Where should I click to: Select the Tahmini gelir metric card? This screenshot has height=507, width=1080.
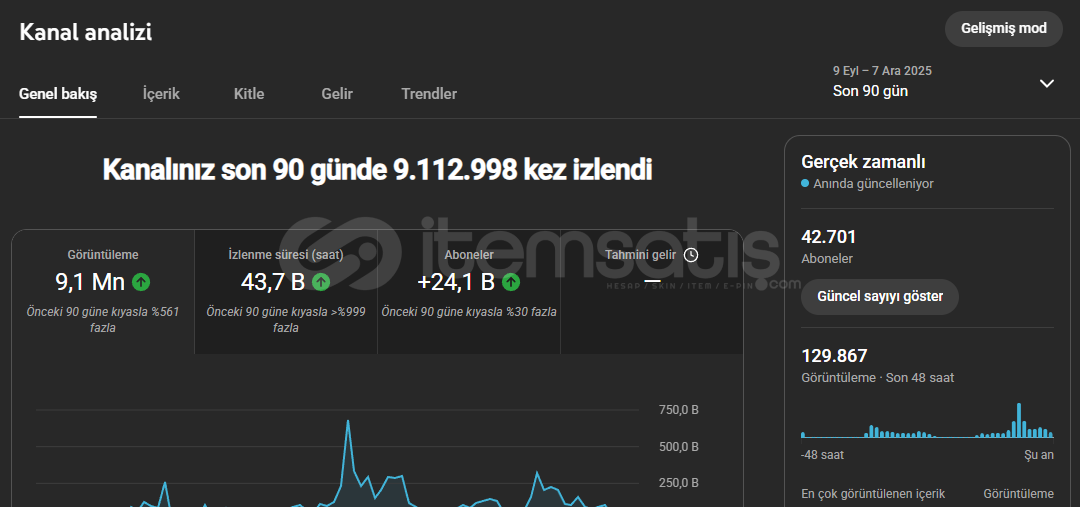(x=652, y=292)
